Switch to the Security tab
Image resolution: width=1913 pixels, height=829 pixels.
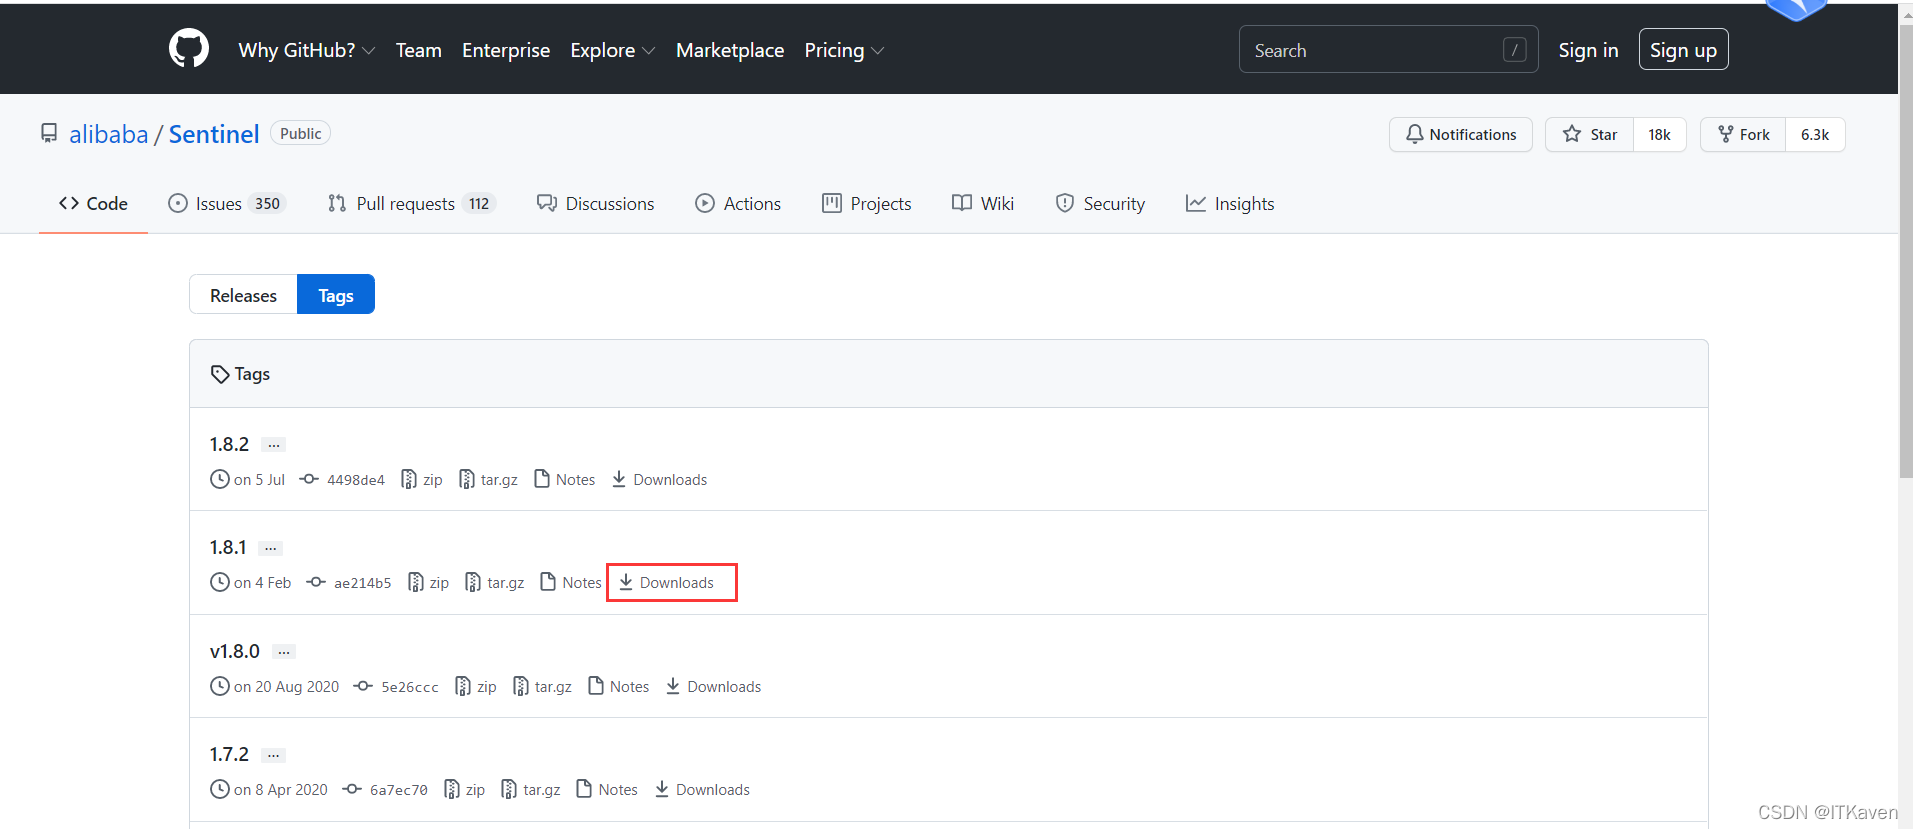tap(1100, 203)
